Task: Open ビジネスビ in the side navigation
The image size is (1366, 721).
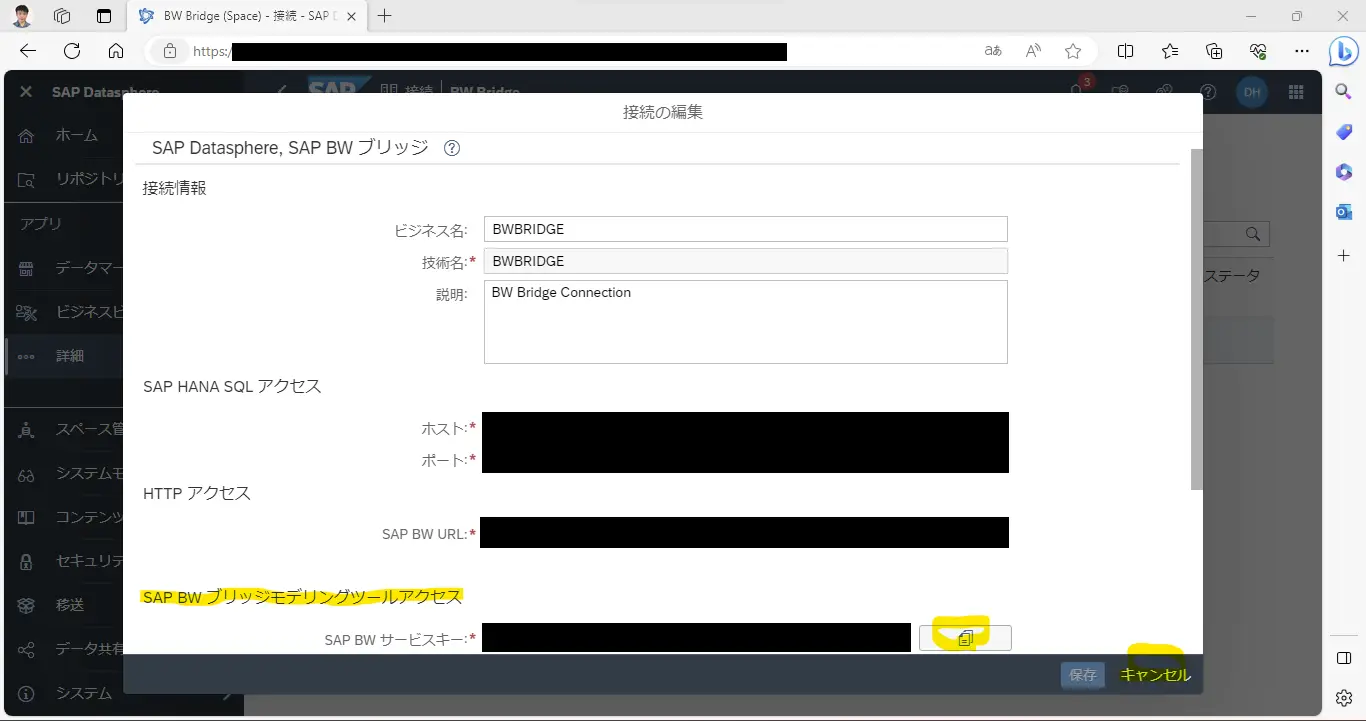Action: pyautogui.click(x=64, y=312)
